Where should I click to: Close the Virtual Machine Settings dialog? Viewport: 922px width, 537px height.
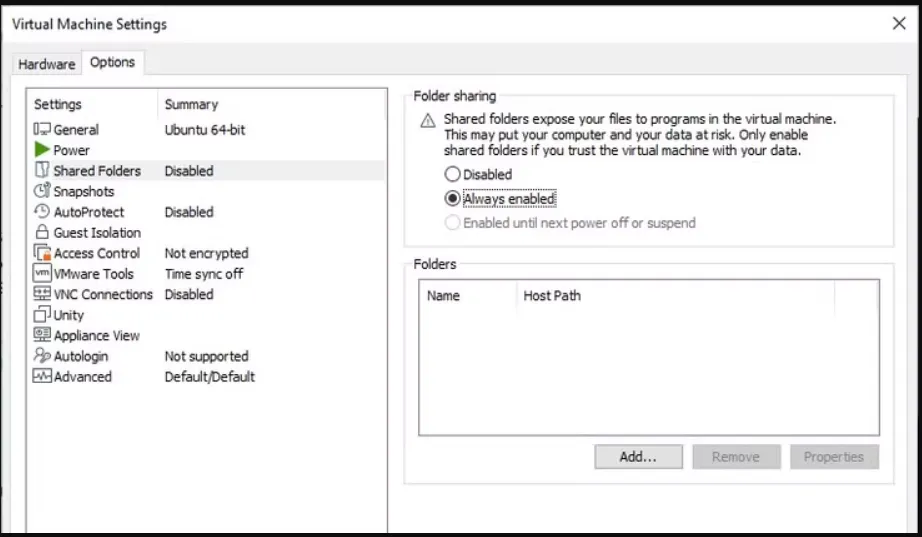pyautogui.click(x=898, y=24)
